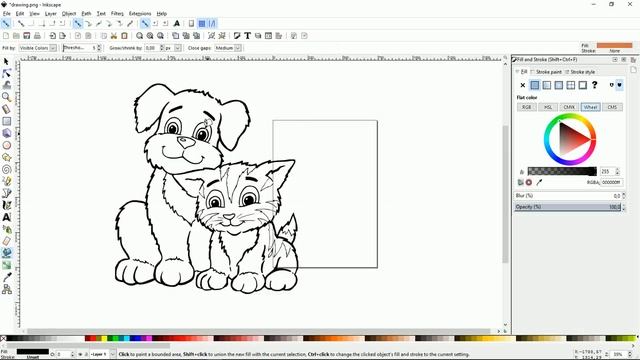This screenshot has width=640, height=360.
Task: Click the alpha A slider bar
Action: click(562, 171)
